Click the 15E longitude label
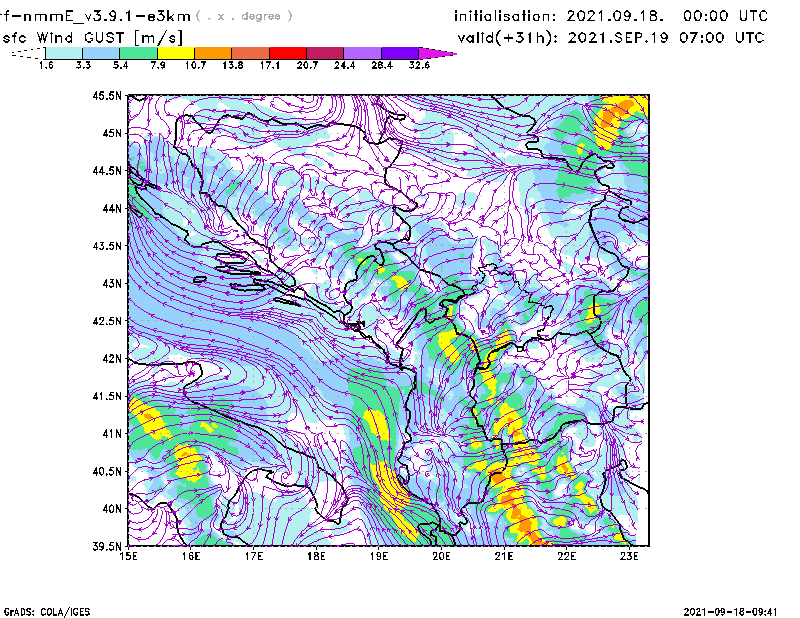The width and height of the screenshot is (800, 618). pyautogui.click(x=128, y=556)
